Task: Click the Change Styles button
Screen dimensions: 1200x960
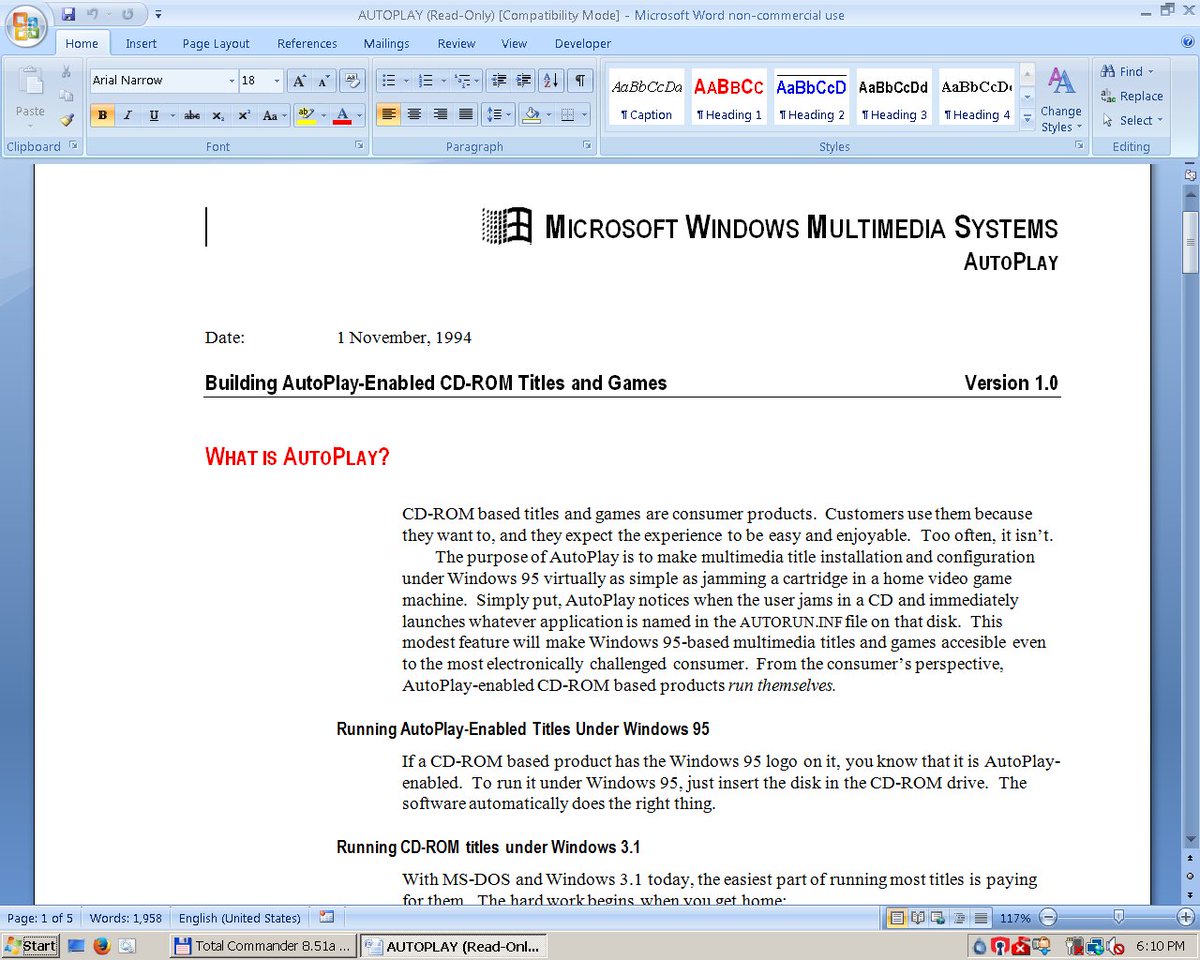Action: coord(1061,99)
